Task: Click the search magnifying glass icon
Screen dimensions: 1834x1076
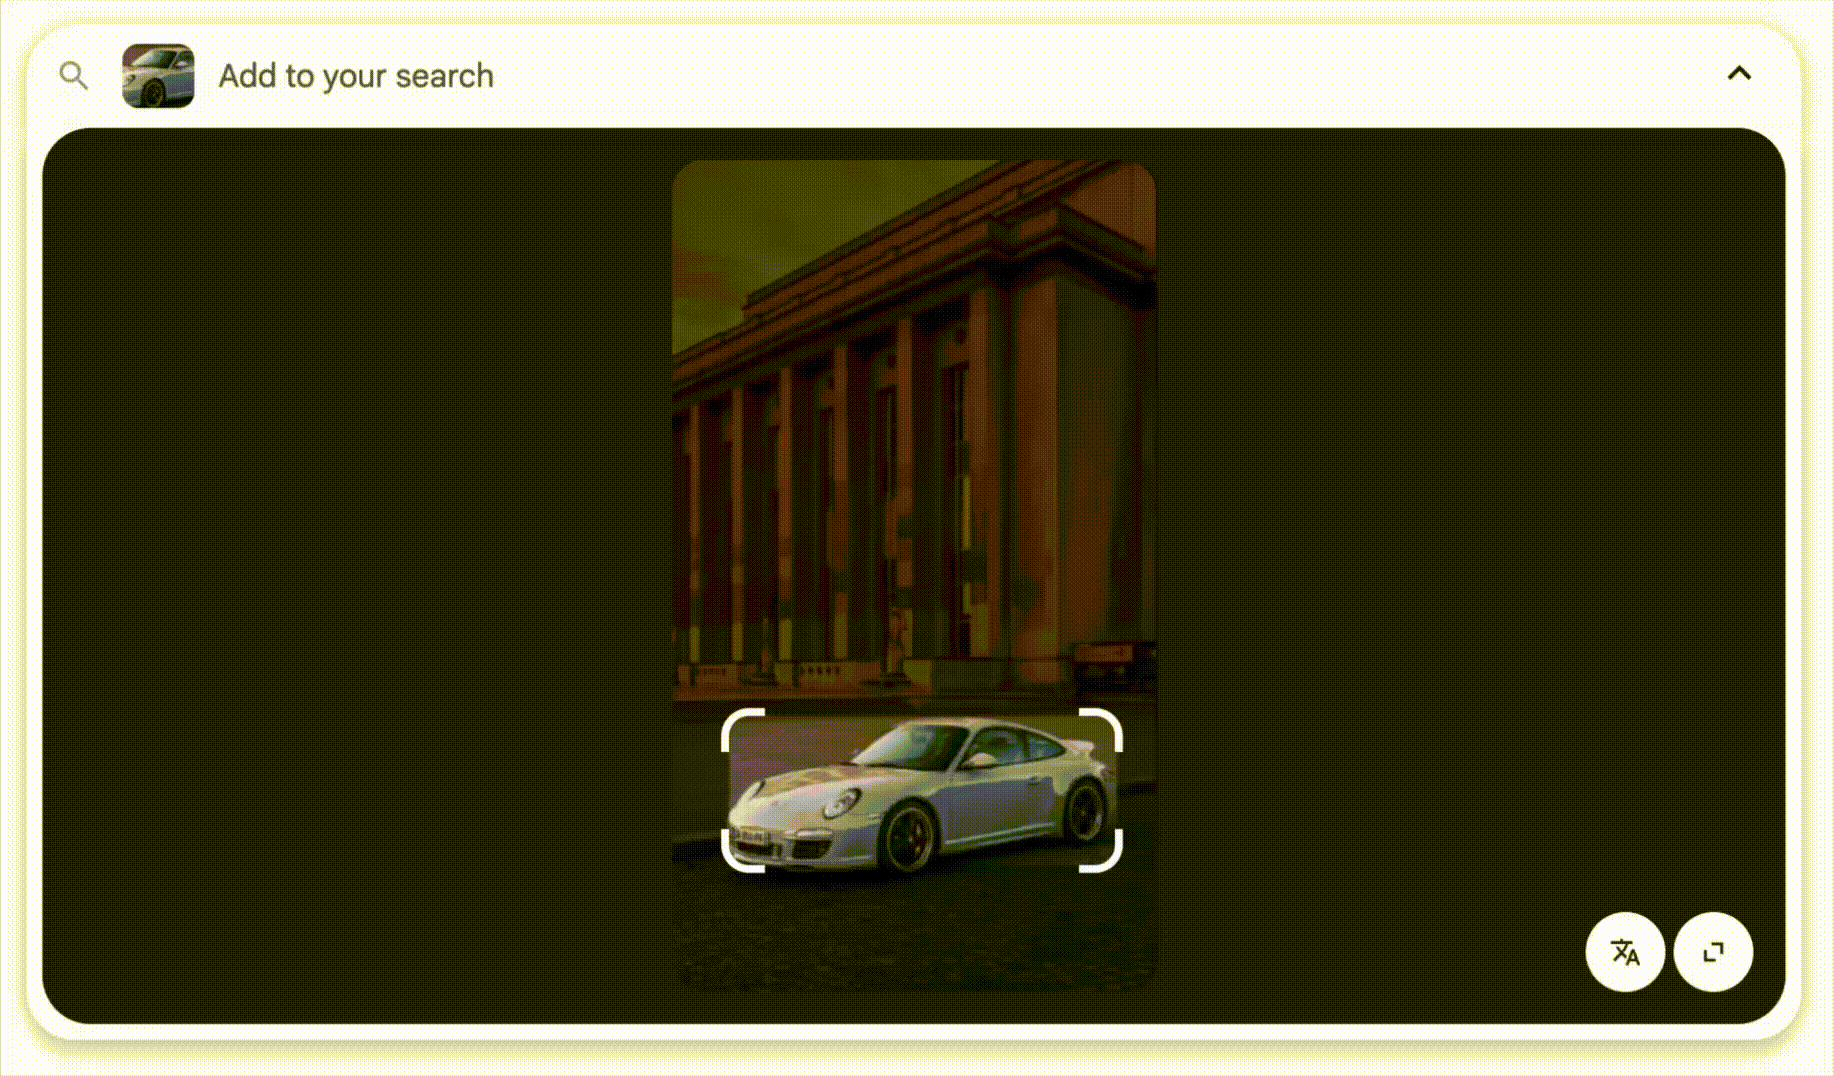Action: point(74,74)
